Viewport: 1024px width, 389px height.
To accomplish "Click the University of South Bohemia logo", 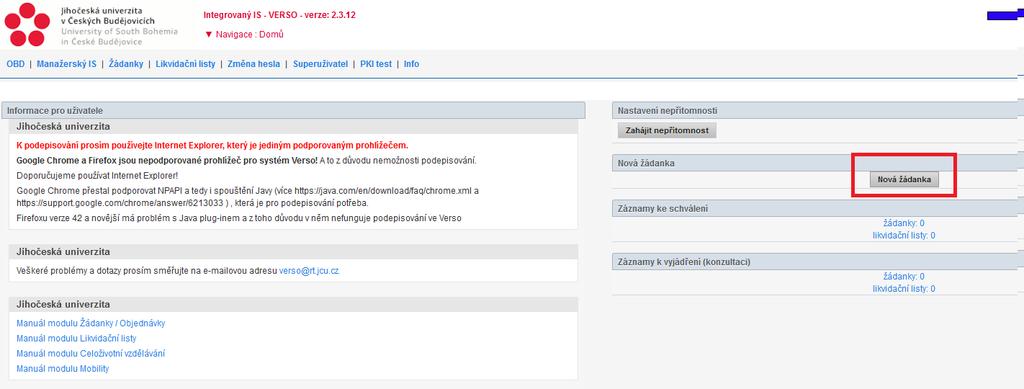I will pyautogui.click(x=27, y=25).
